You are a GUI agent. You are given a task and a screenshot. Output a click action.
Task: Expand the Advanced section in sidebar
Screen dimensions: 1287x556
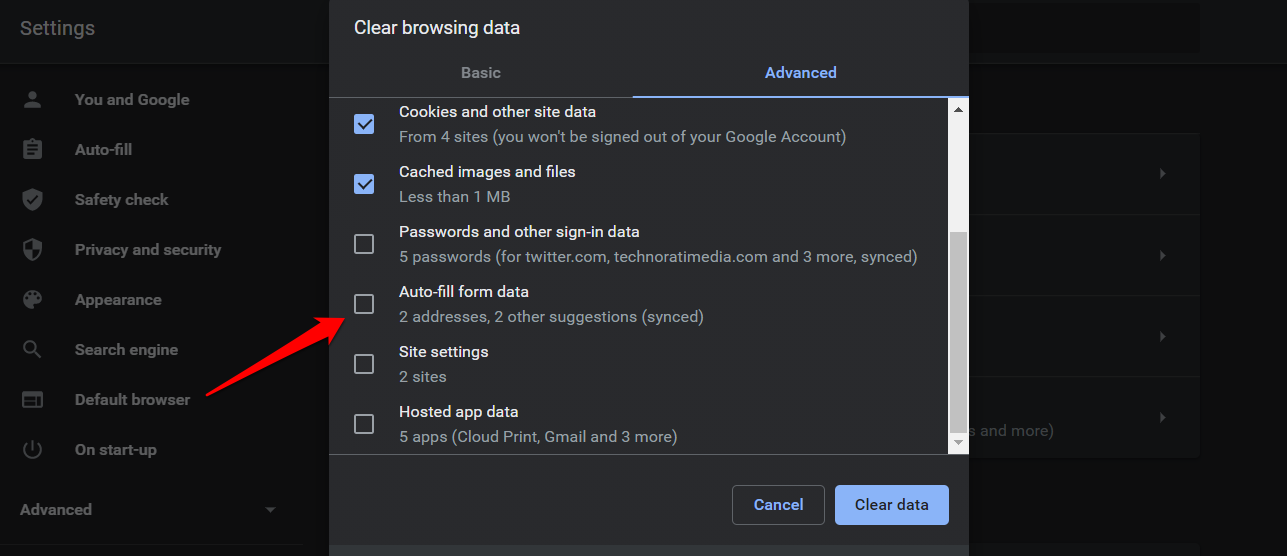pos(148,509)
